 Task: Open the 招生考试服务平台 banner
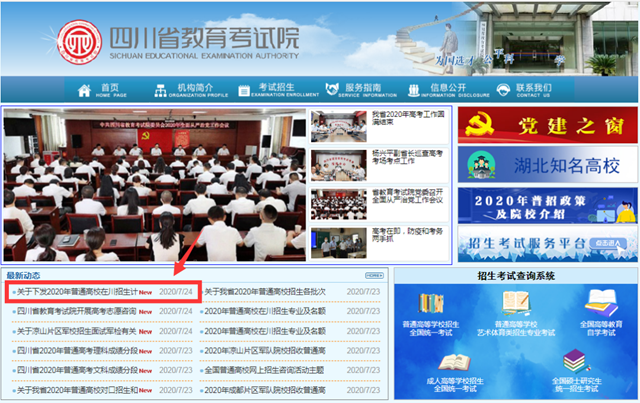click(547, 243)
